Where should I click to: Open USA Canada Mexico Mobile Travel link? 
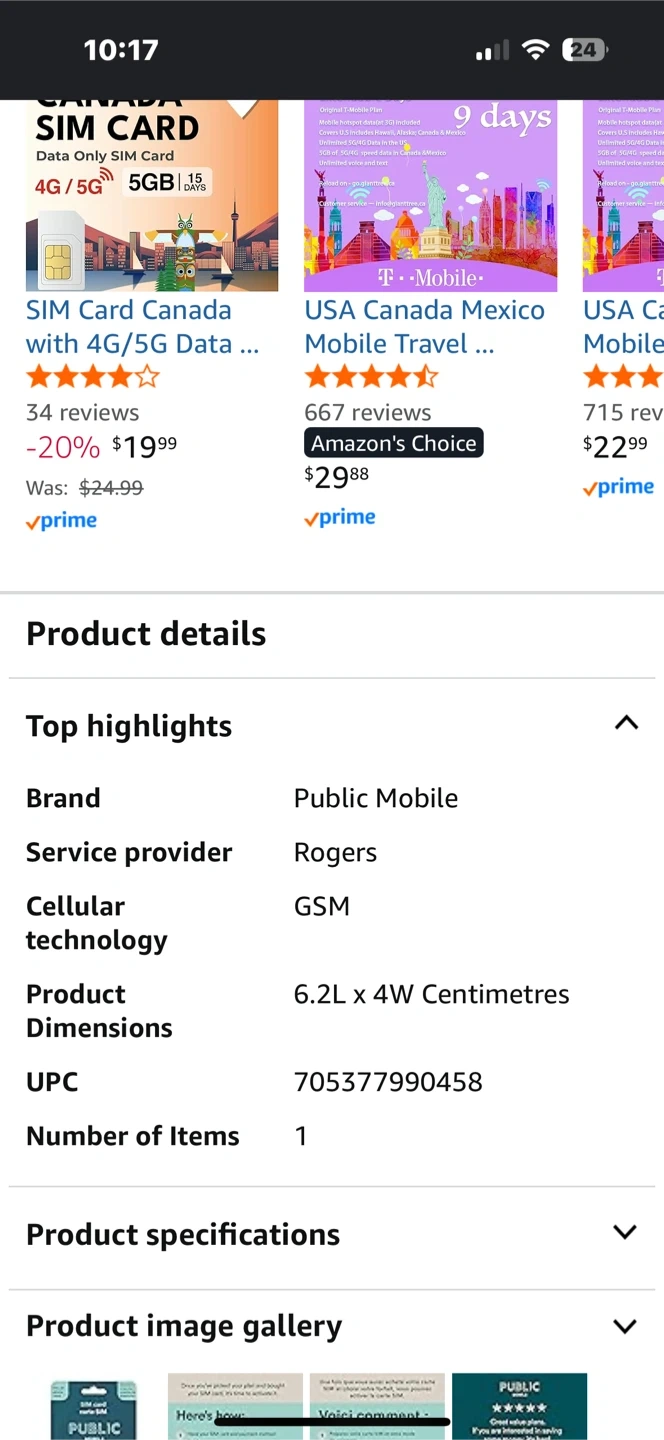[424, 327]
